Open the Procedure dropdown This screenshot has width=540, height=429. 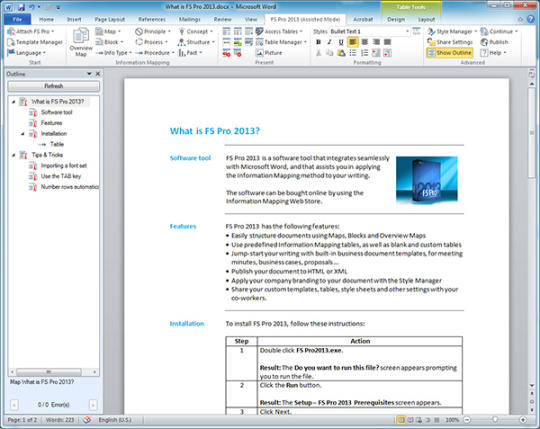click(155, 53)
